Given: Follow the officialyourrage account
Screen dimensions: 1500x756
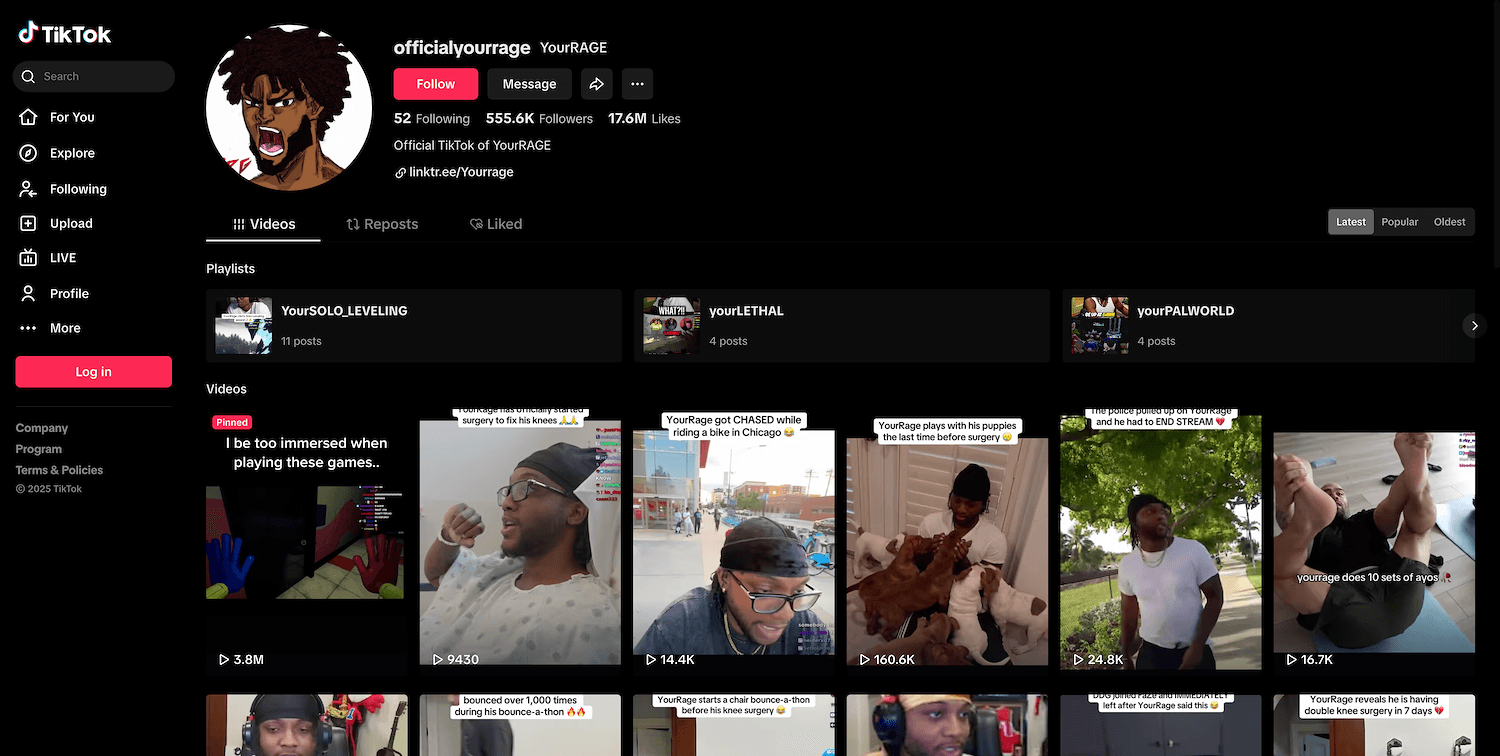Looking at the screenshot, I should coord(435,84).
